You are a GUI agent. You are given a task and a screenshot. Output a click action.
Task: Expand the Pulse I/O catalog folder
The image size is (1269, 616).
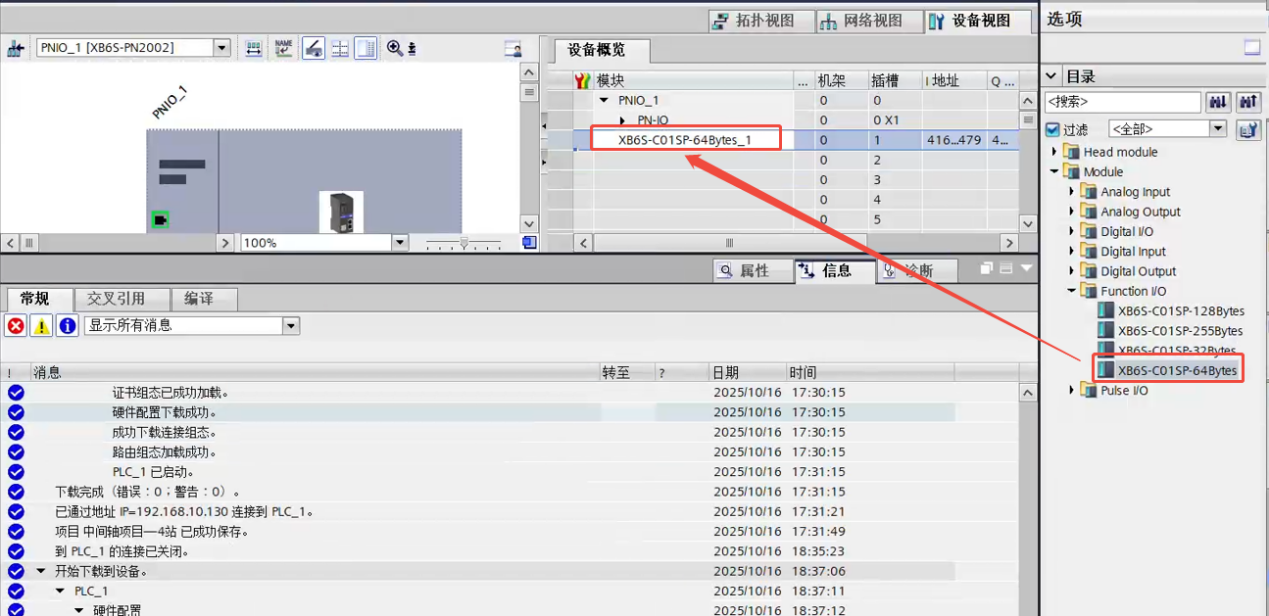pyautogui.click(x=1072, y=391)
